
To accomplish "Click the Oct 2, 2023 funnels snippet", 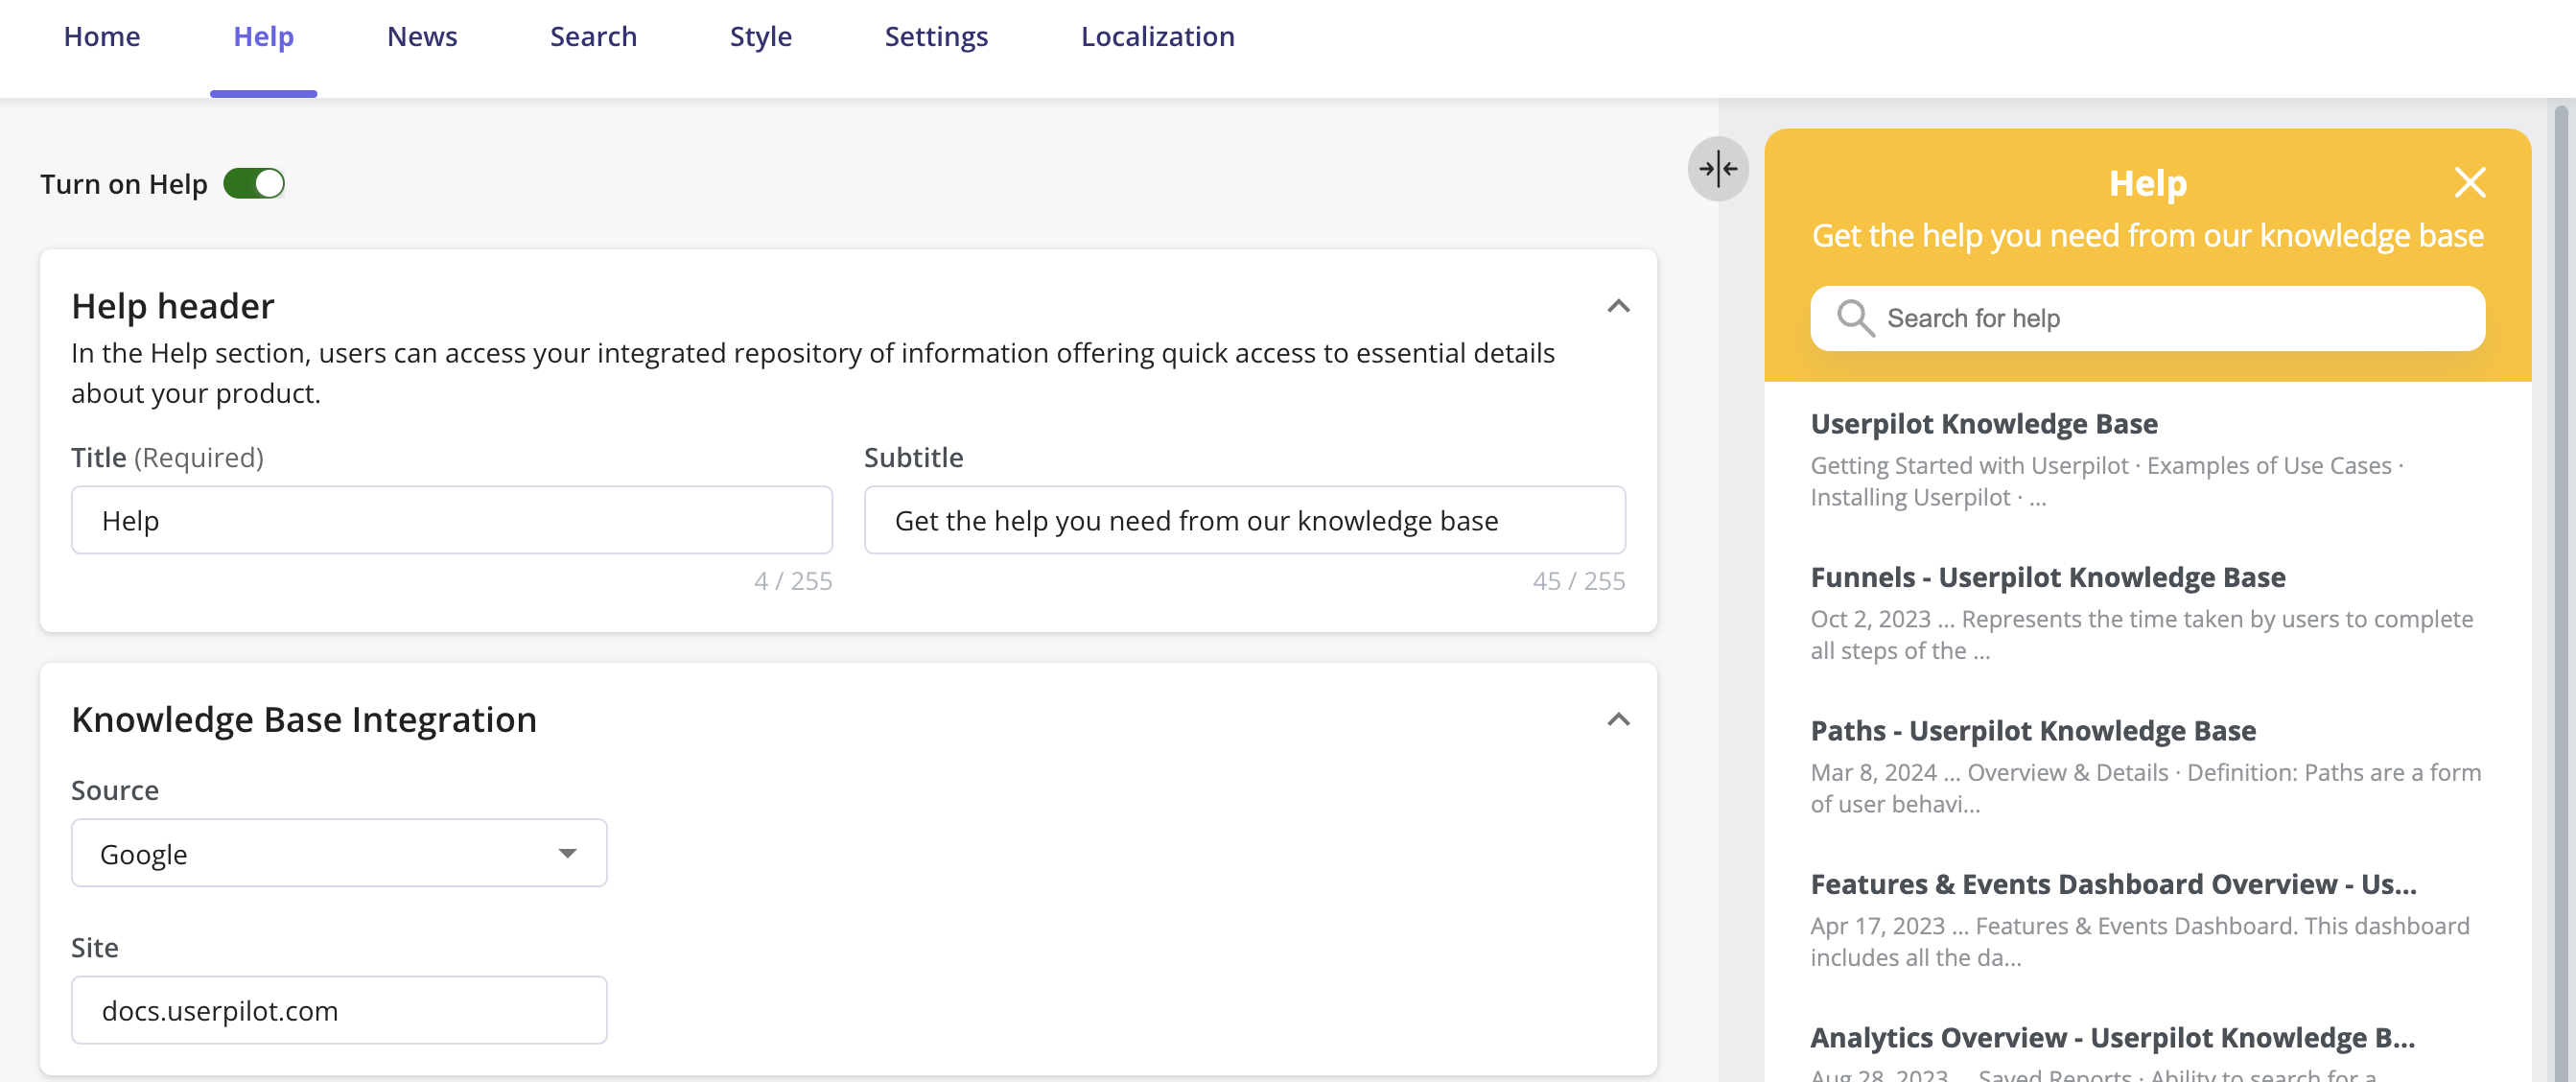I will [x=2142, y=635].
